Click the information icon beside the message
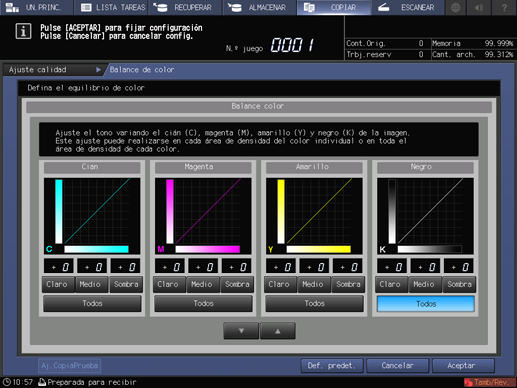This screenshot has height=388, width=517. point(23,31)
